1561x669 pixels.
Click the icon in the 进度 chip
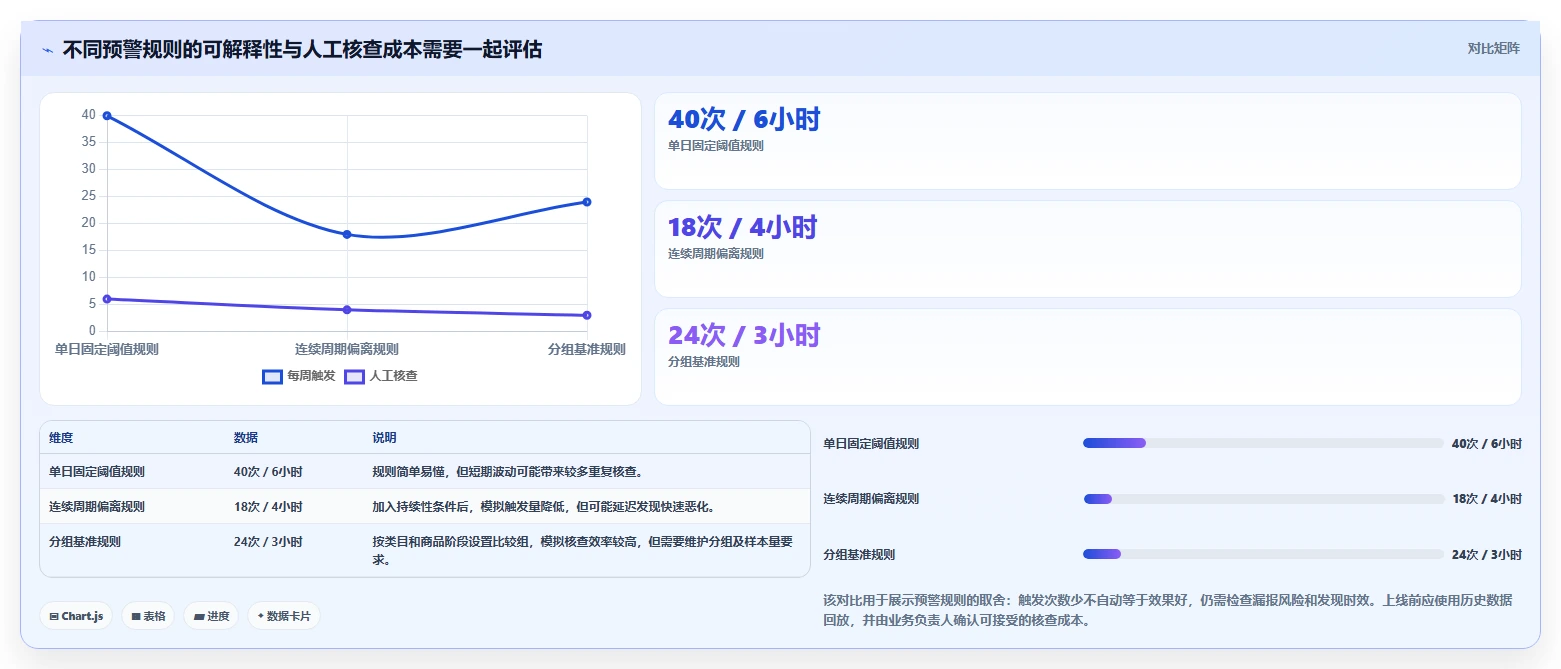tap(199, 617)
